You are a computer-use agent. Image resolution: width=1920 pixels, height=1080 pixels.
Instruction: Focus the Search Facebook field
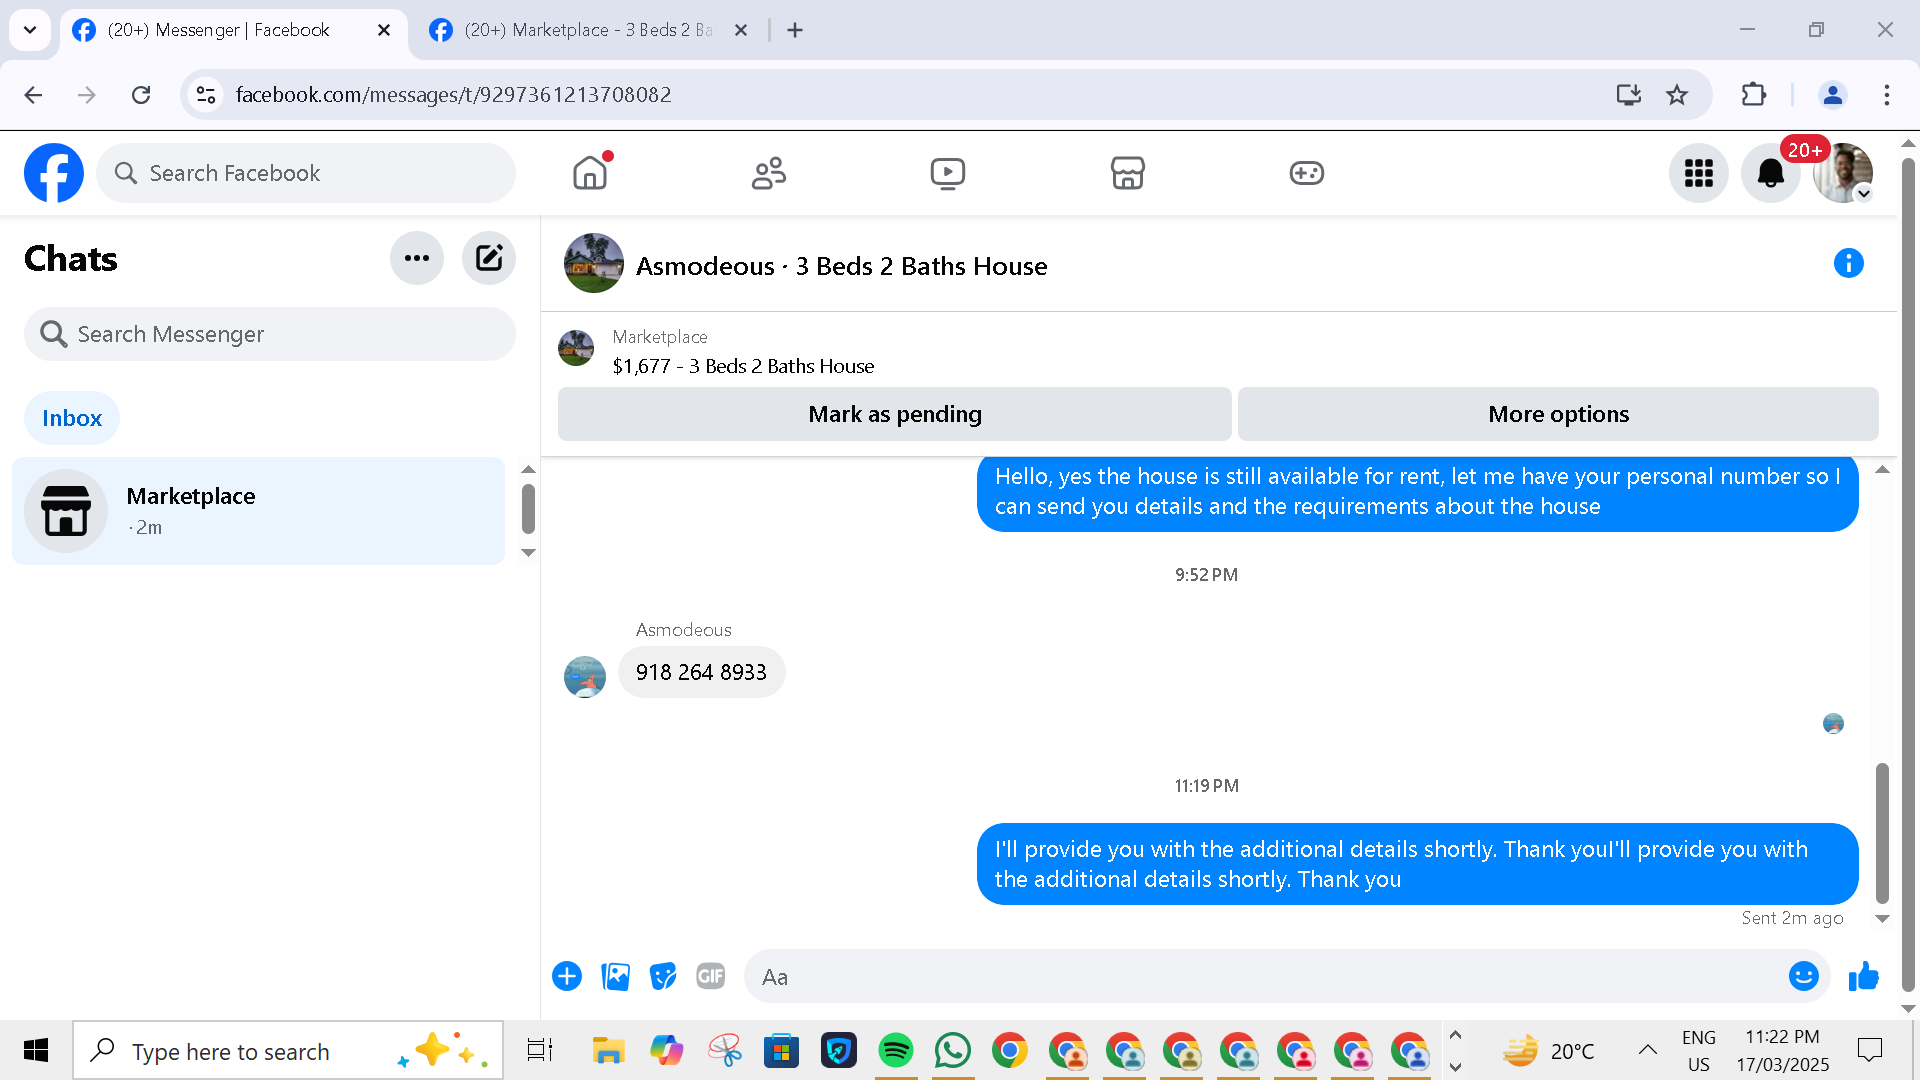click(306, 173)
